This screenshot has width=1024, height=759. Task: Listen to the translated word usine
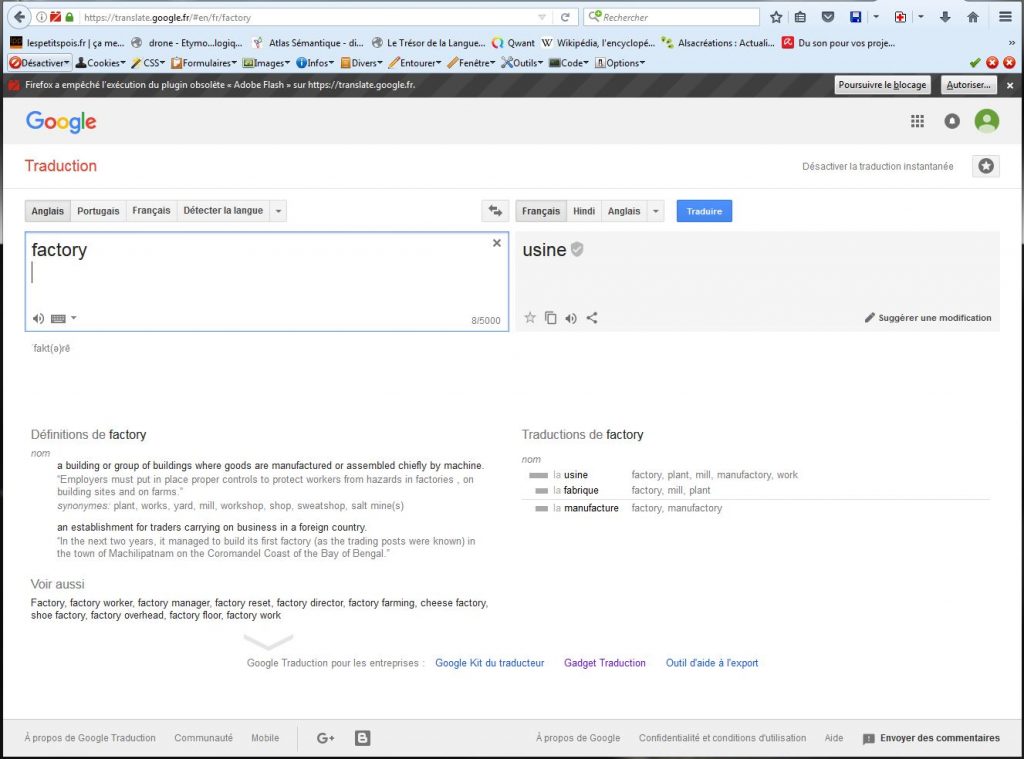[571, 318]
